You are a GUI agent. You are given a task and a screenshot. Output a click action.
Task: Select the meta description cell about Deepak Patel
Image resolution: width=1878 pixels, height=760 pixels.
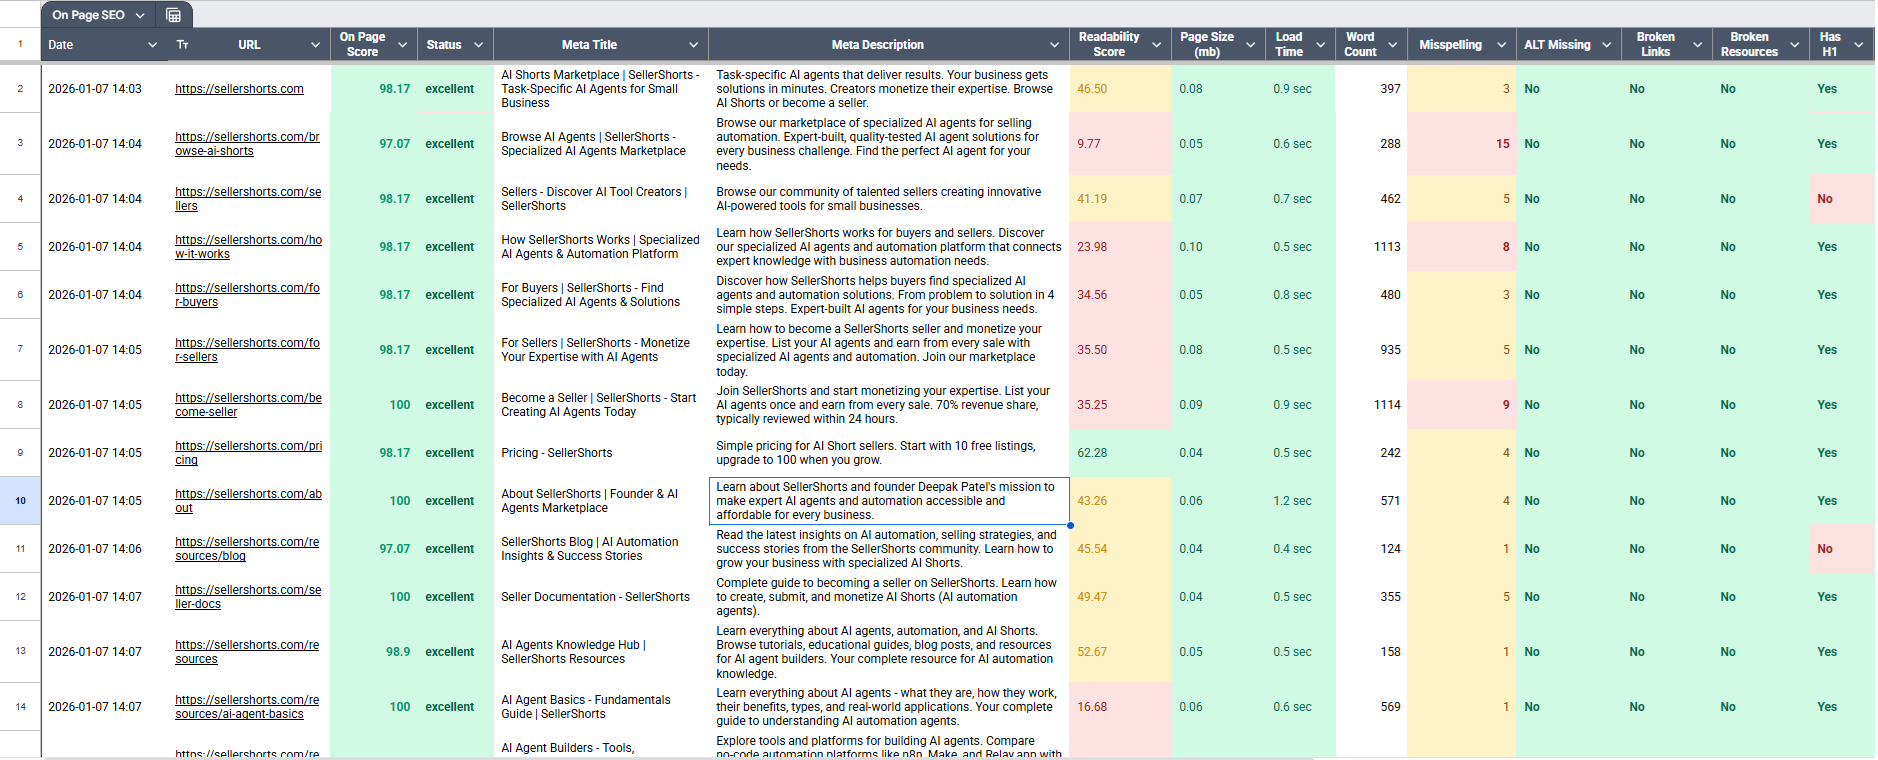pos(889,501)
